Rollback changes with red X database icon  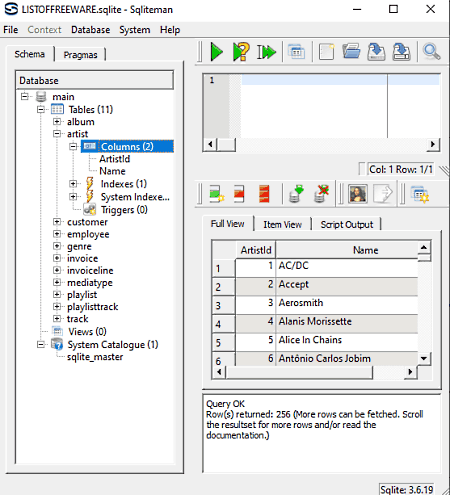[x=321, y=194]
